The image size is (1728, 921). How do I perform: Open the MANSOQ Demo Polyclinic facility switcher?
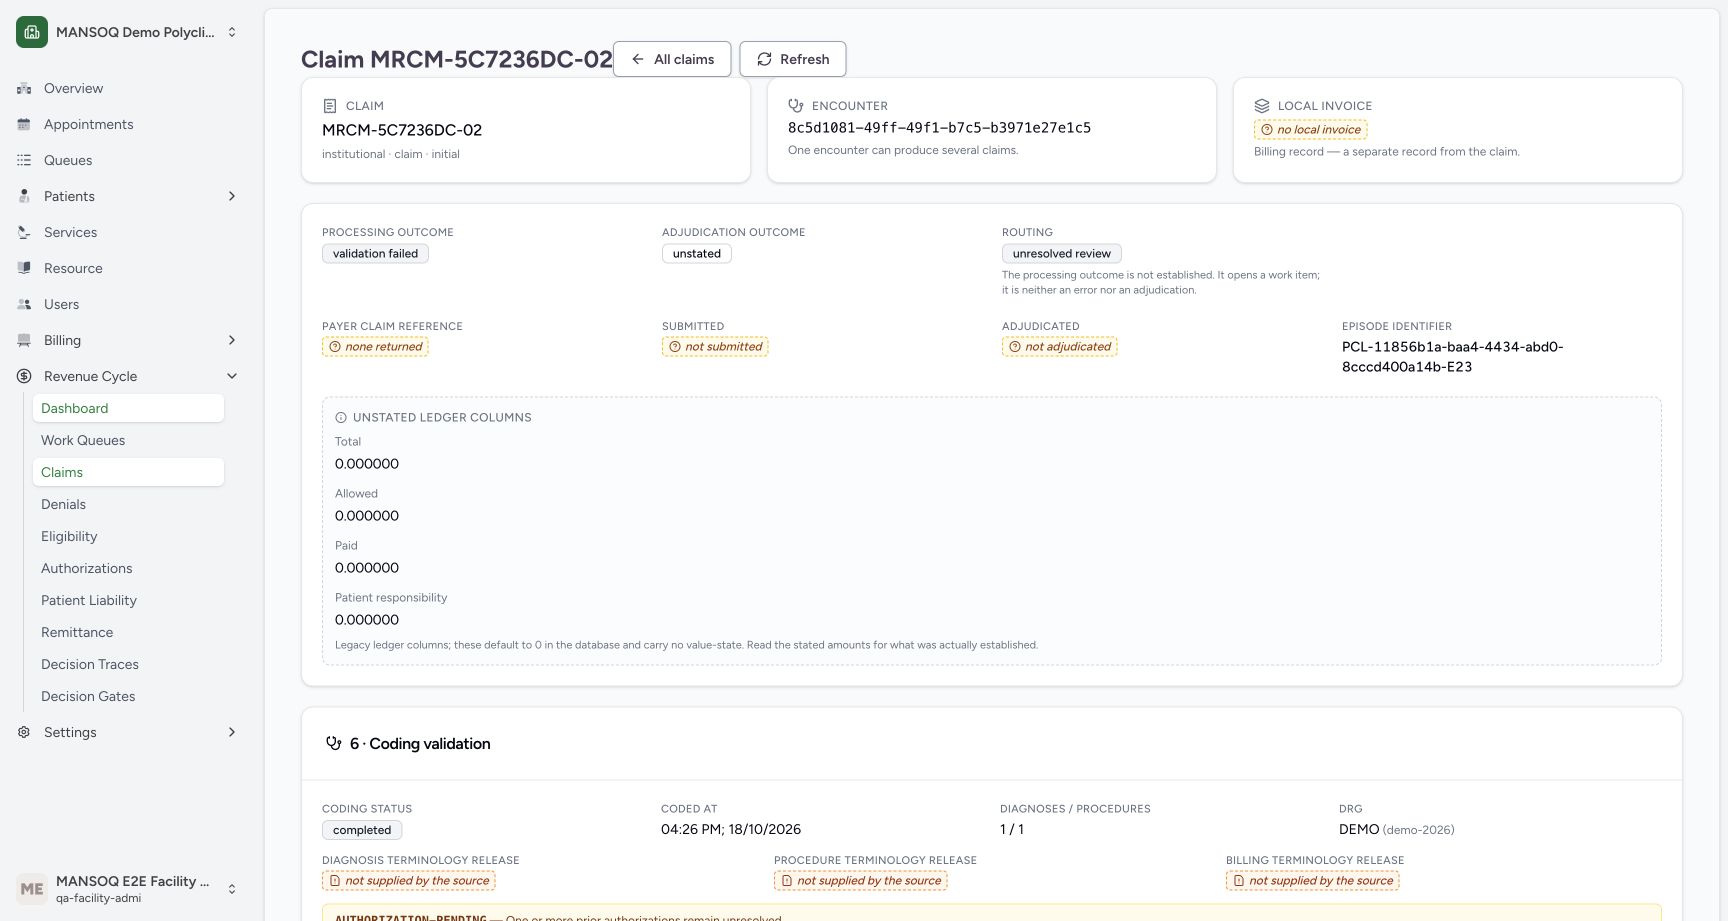[128, 32]
